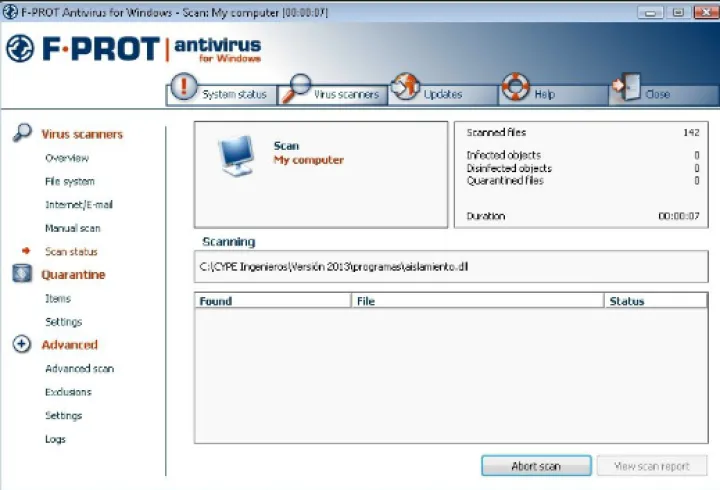Click the Updates globe icon
This screenshot has height=490, width=720.
coord(404,87)
